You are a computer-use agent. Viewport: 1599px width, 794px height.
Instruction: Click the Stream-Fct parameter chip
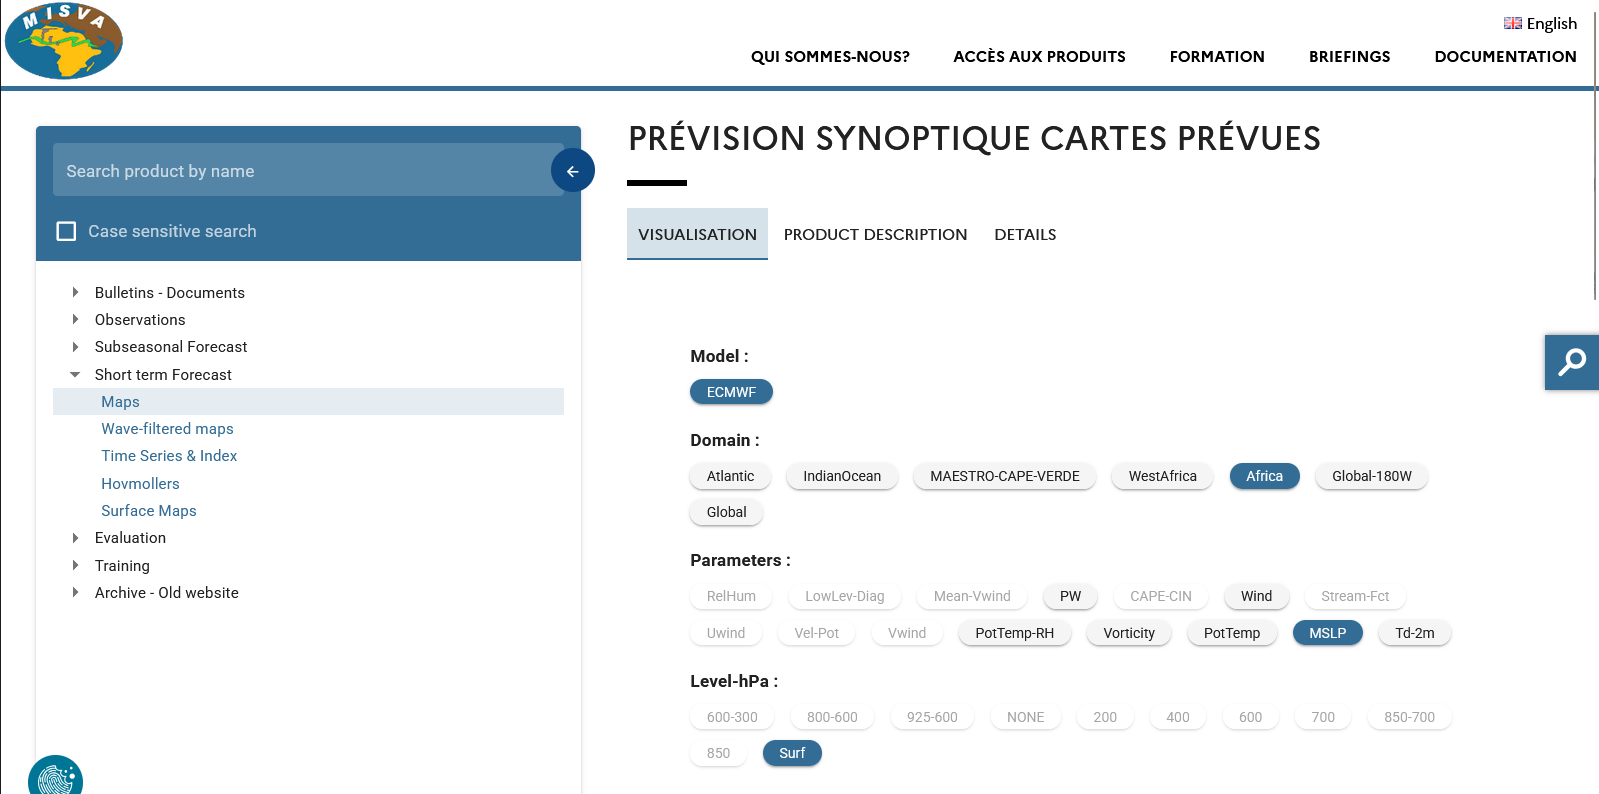[x=1355, y=596]
